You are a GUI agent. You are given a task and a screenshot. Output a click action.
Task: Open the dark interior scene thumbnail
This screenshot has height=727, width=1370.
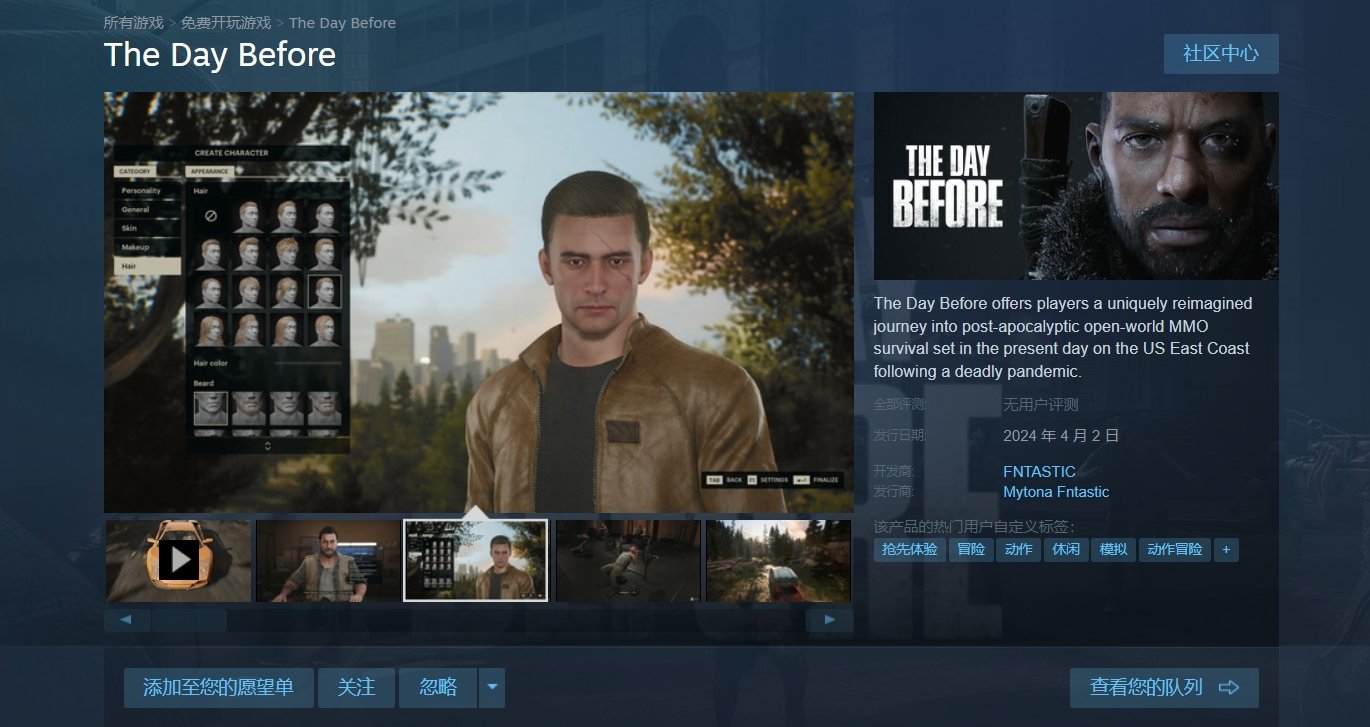click(x=628, y=561)
